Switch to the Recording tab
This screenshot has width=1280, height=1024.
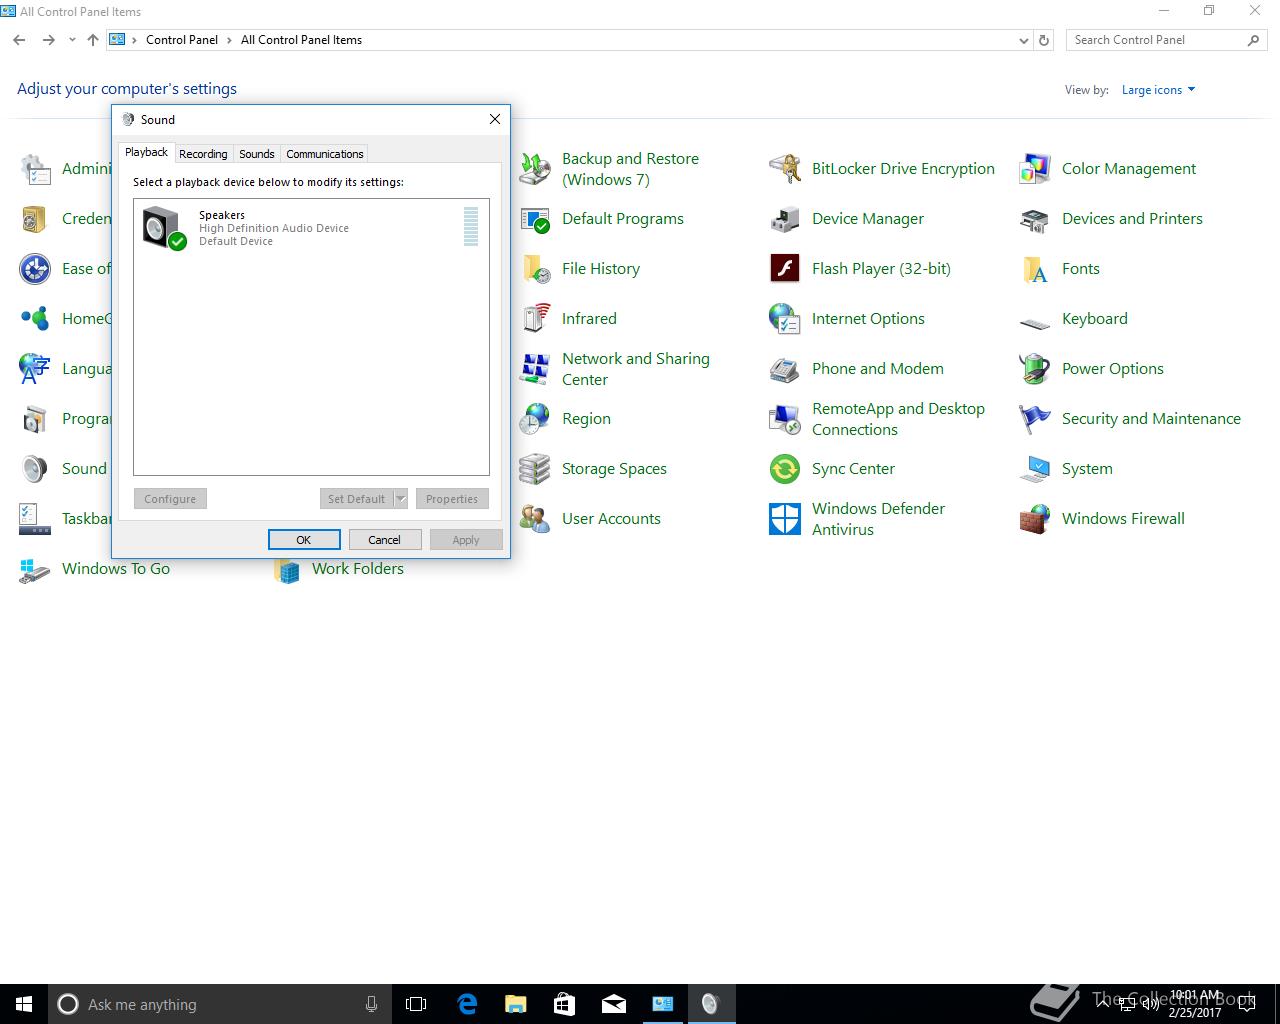[x=203, y=154]
